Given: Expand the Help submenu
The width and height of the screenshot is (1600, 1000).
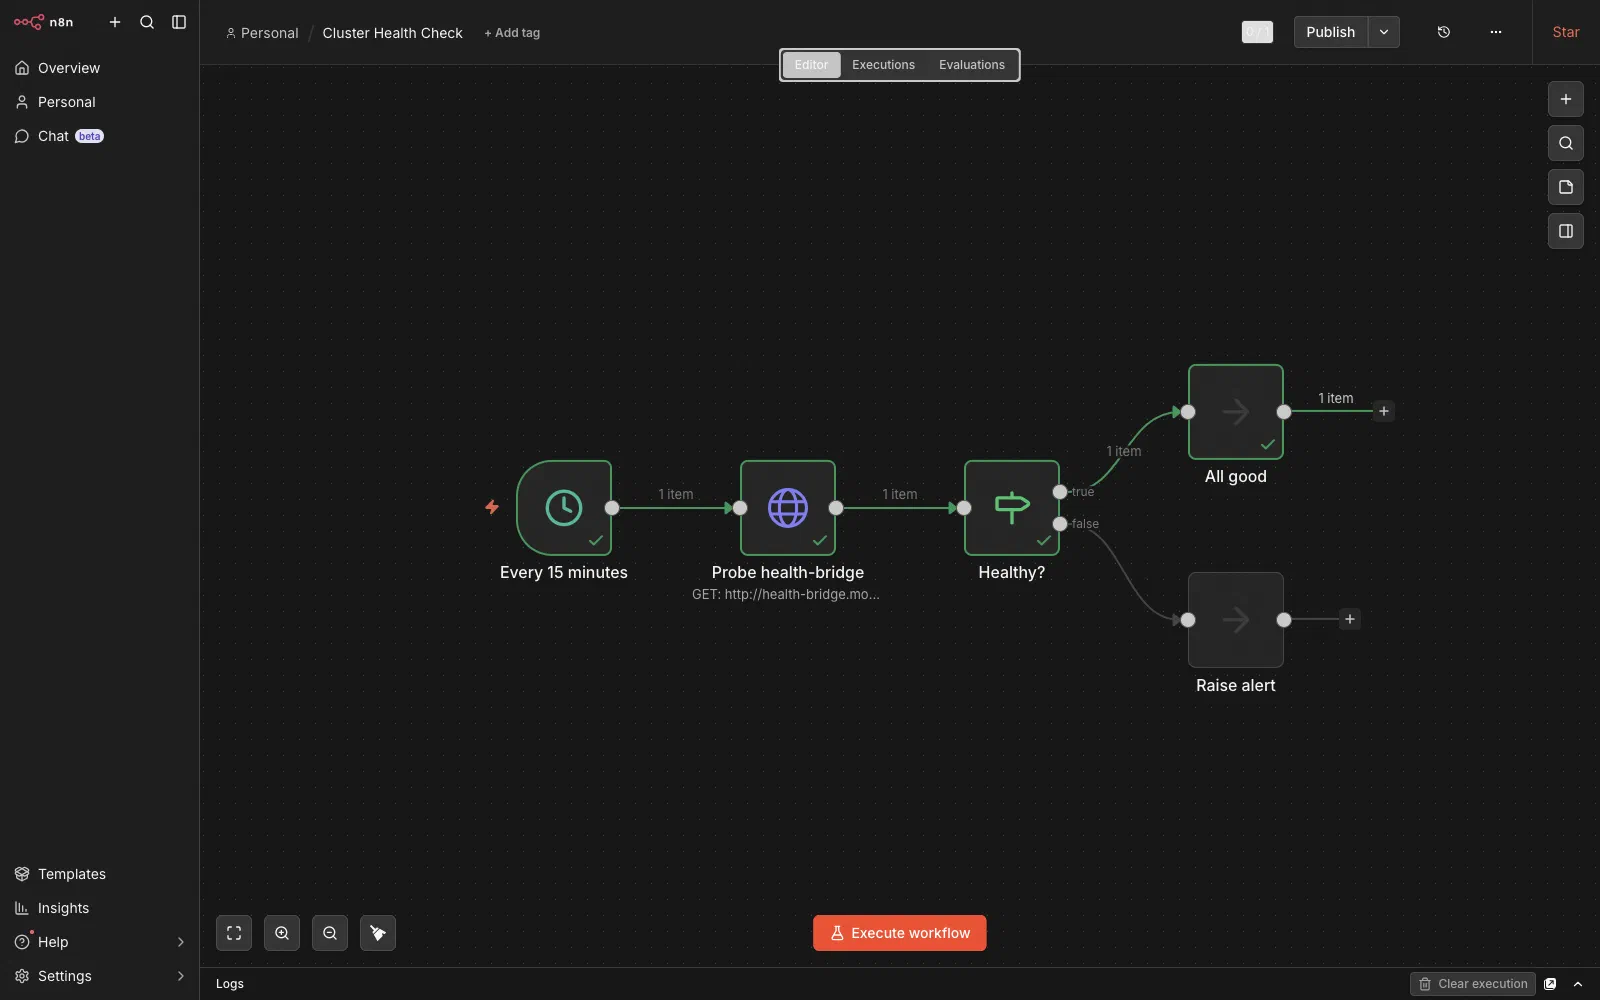Looking at the screenshot, I should coord(99,942).
